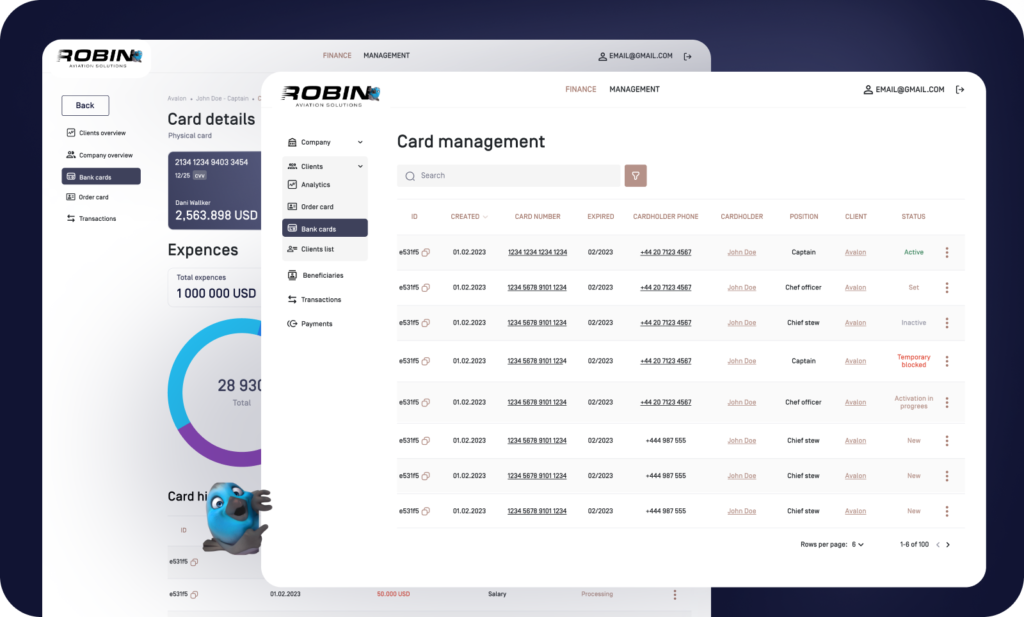Open the Rows per page dropdown
This screenshot has height=617, width=1024.
(857, 545)
